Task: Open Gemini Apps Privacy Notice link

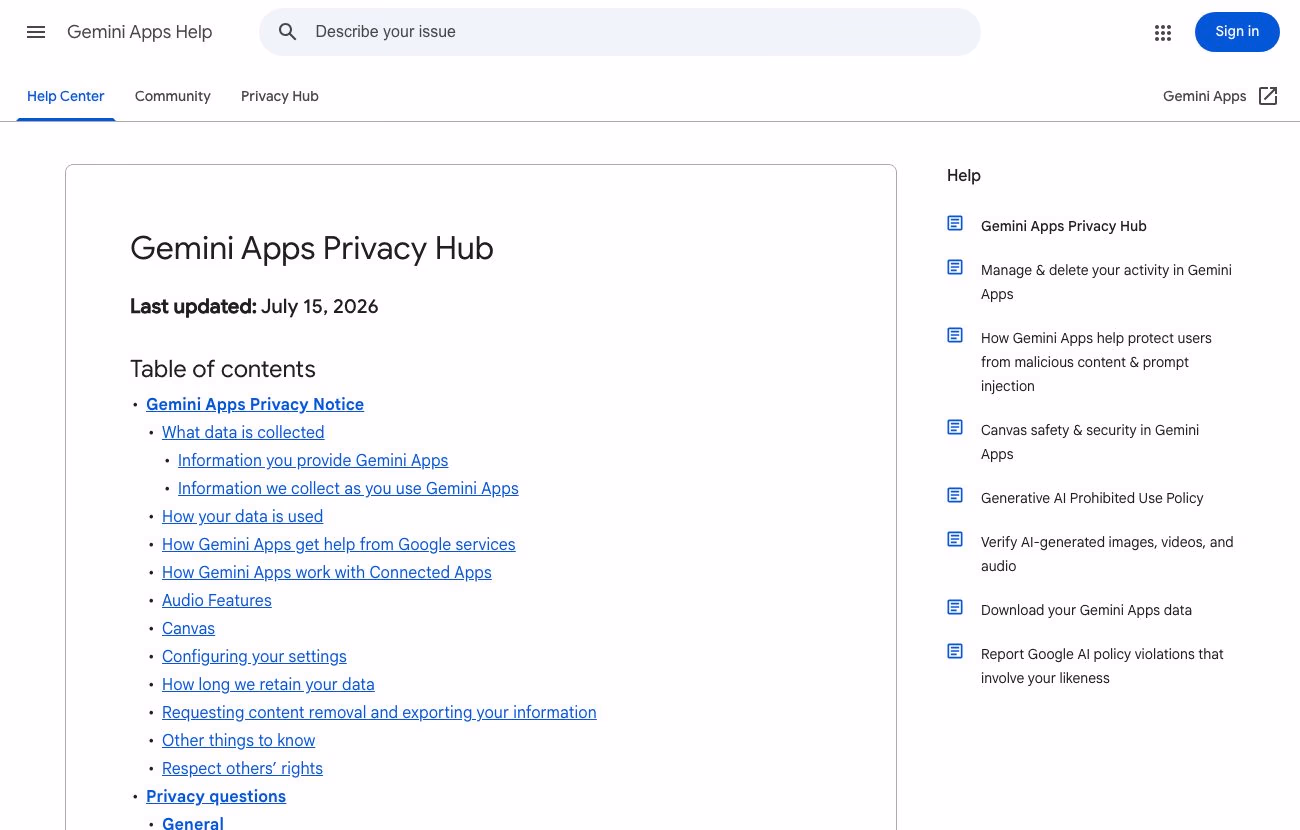Action: (x=255, y=404)
